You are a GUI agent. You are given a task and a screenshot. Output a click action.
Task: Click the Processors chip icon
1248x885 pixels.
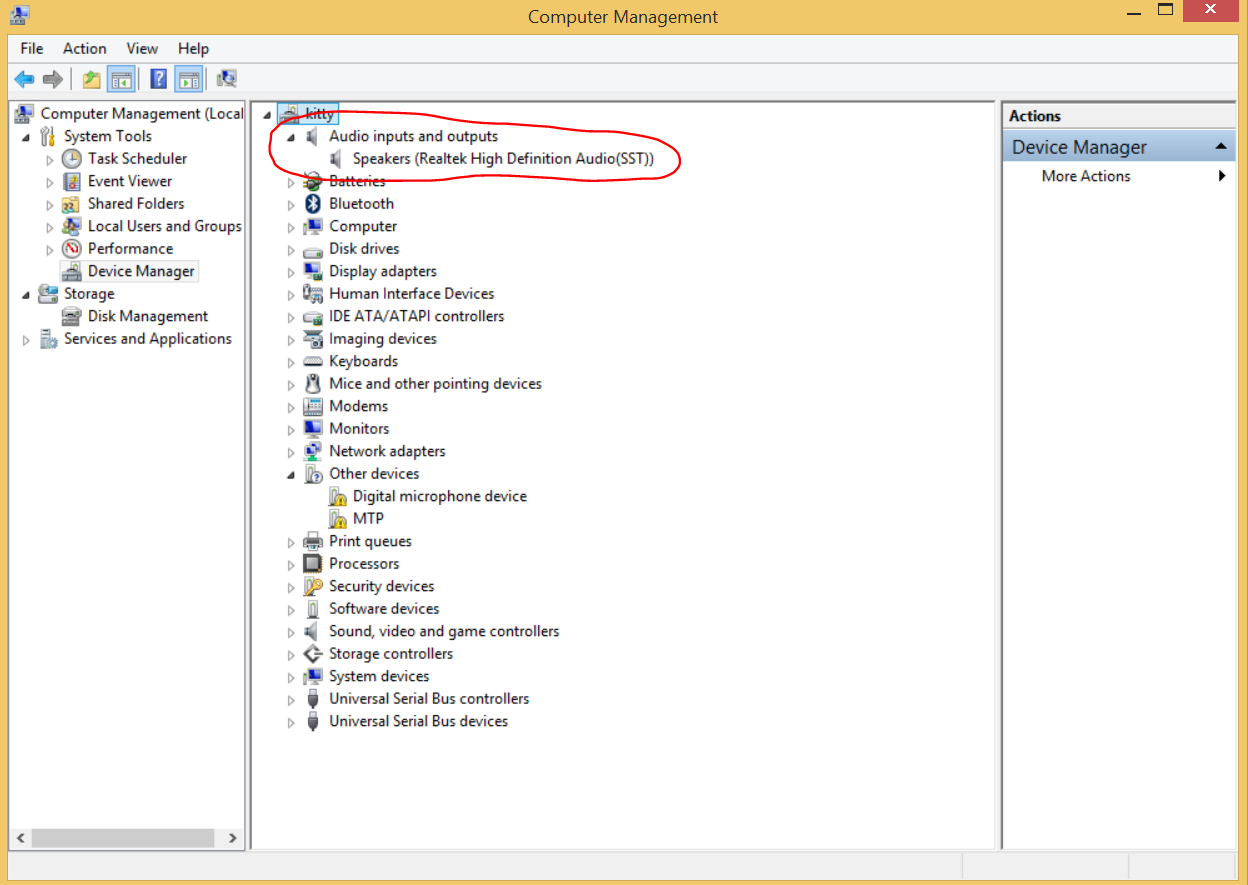pos(314,564)
